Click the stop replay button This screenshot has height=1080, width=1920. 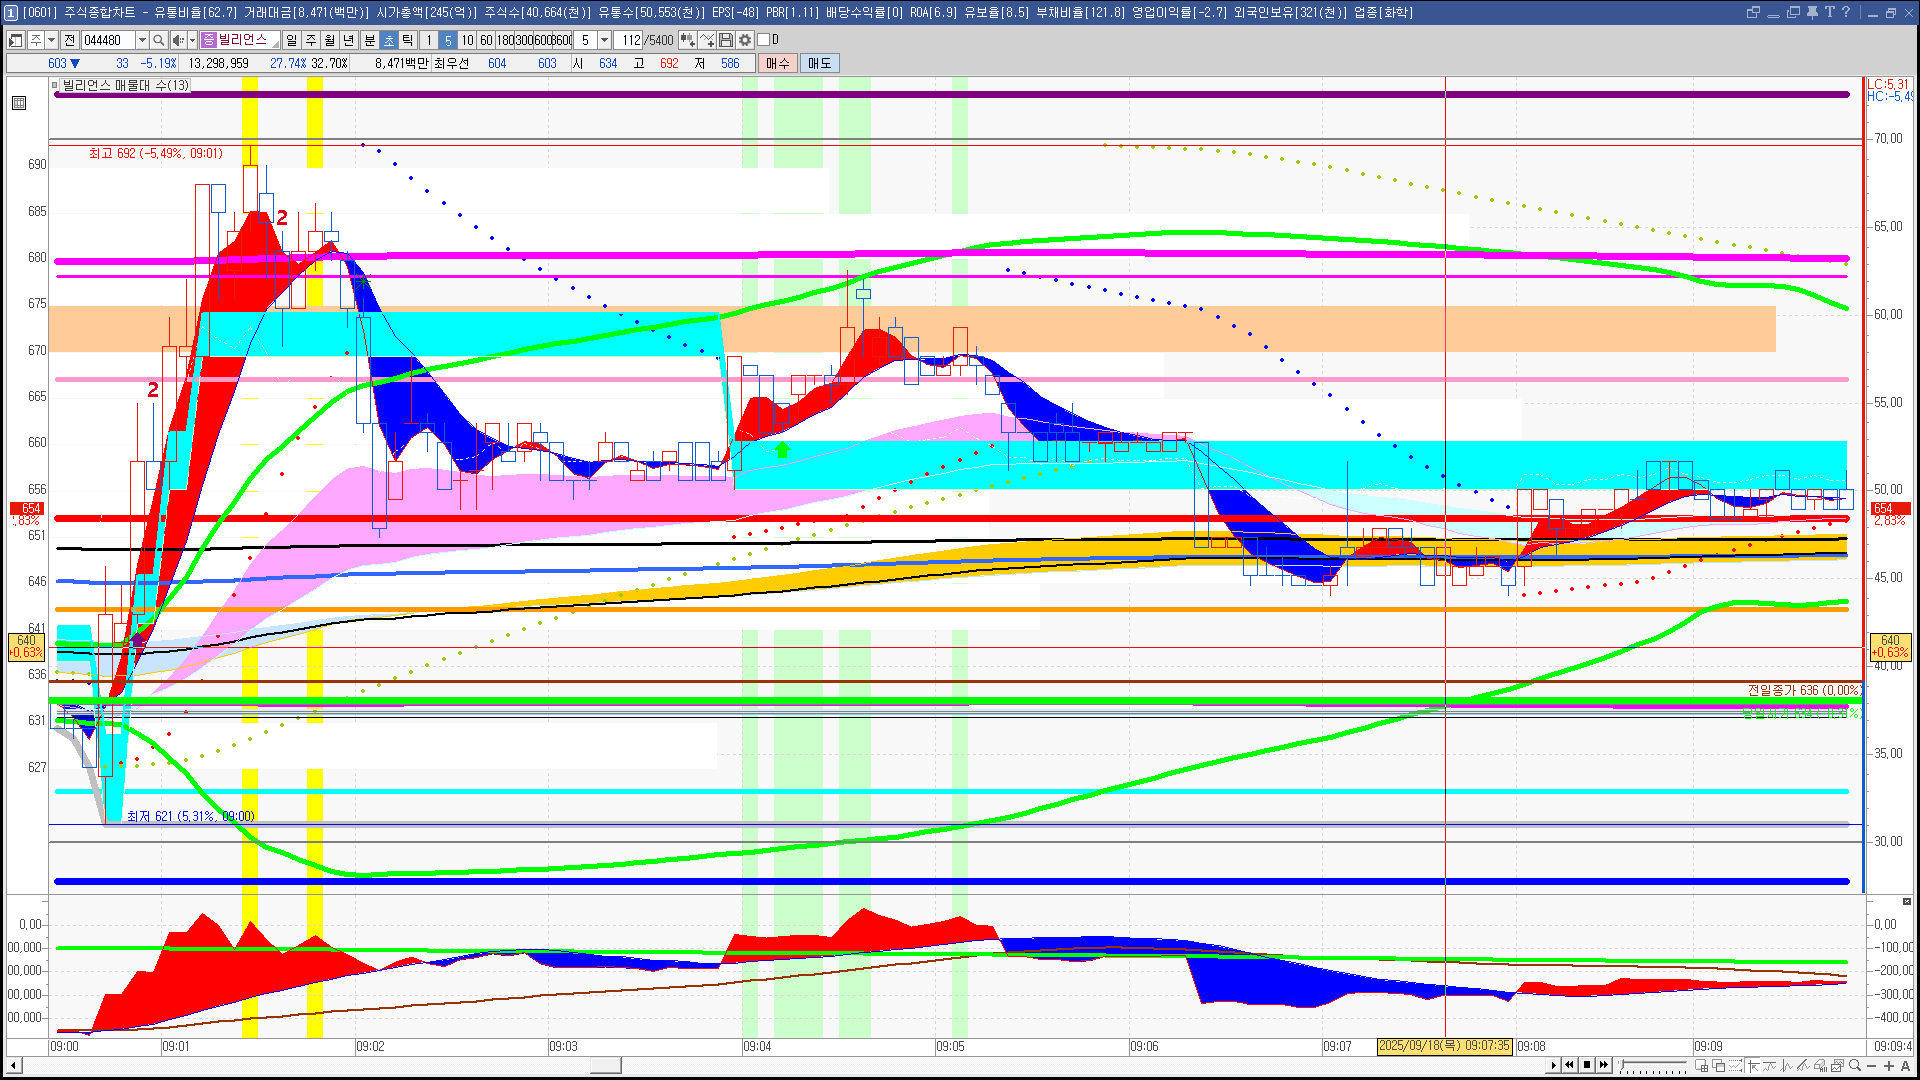click(1587, 1065)
